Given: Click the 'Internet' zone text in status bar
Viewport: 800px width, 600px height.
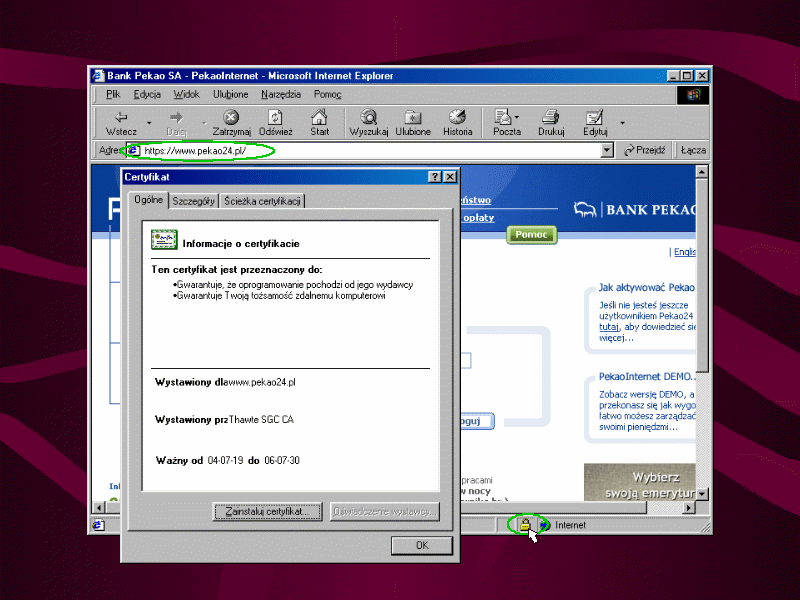Looking at the screenshot, I should point(570,525).
